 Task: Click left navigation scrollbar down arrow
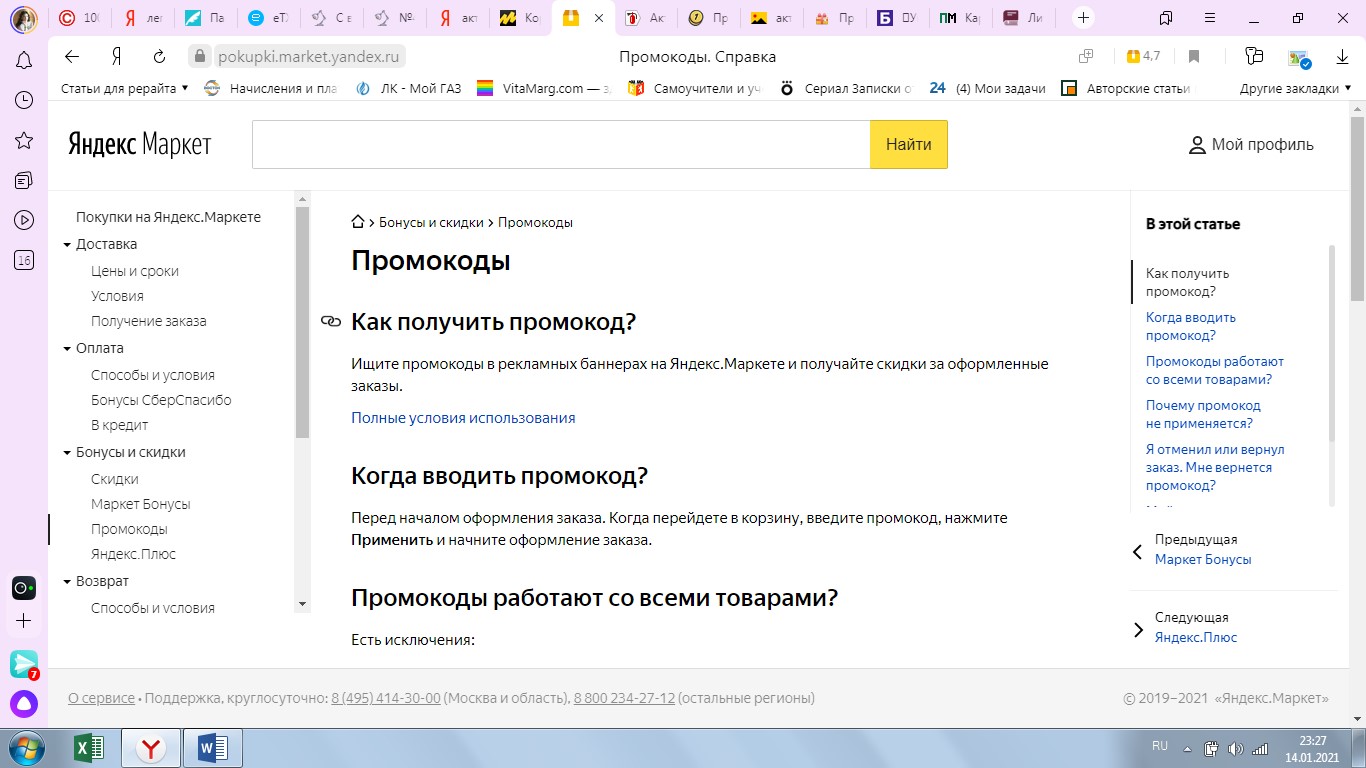click(x=303, y=604)
